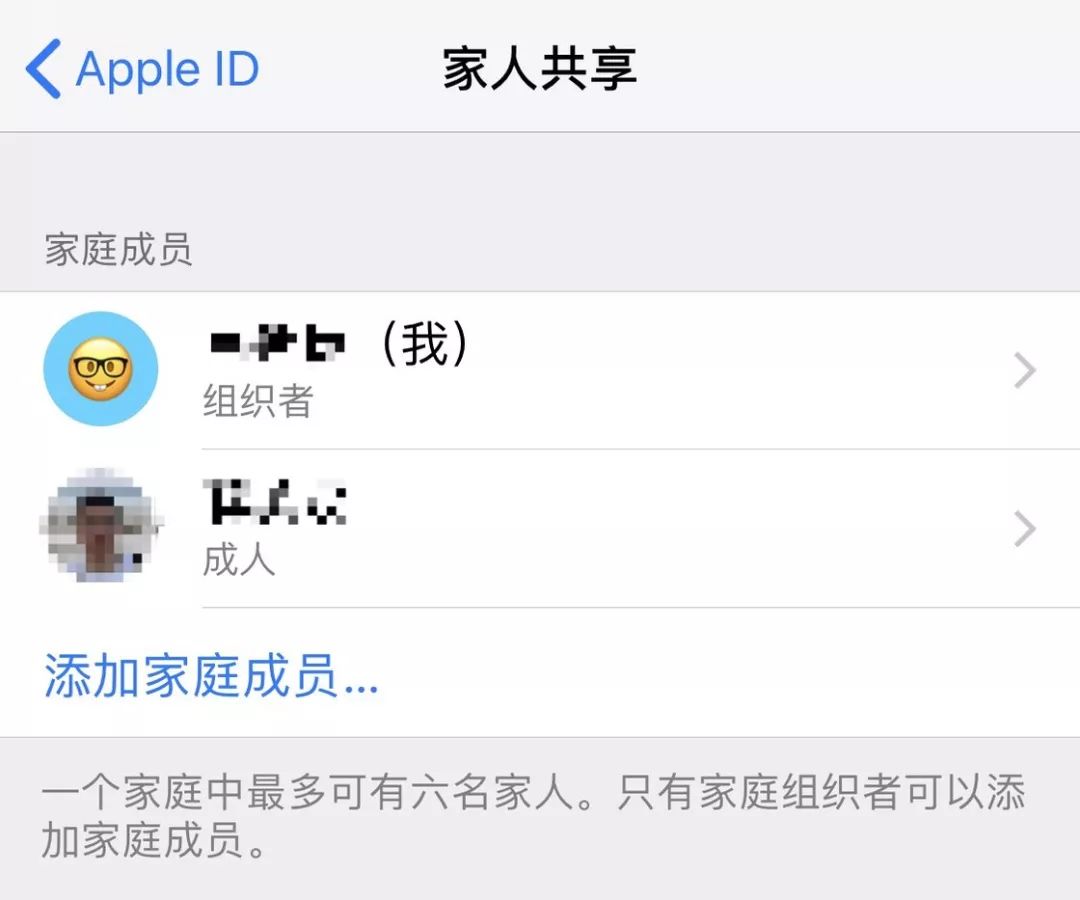Tap the 家人共享 page title
1080x900 pixels.
pyautogui.click(x=539, y=69)
